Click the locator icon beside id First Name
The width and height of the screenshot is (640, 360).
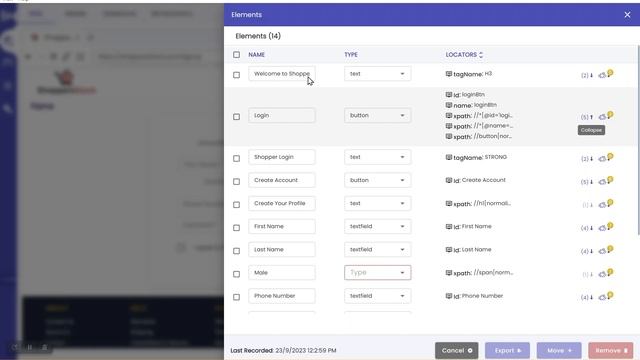pyautogui.click(x=449, y=227)
